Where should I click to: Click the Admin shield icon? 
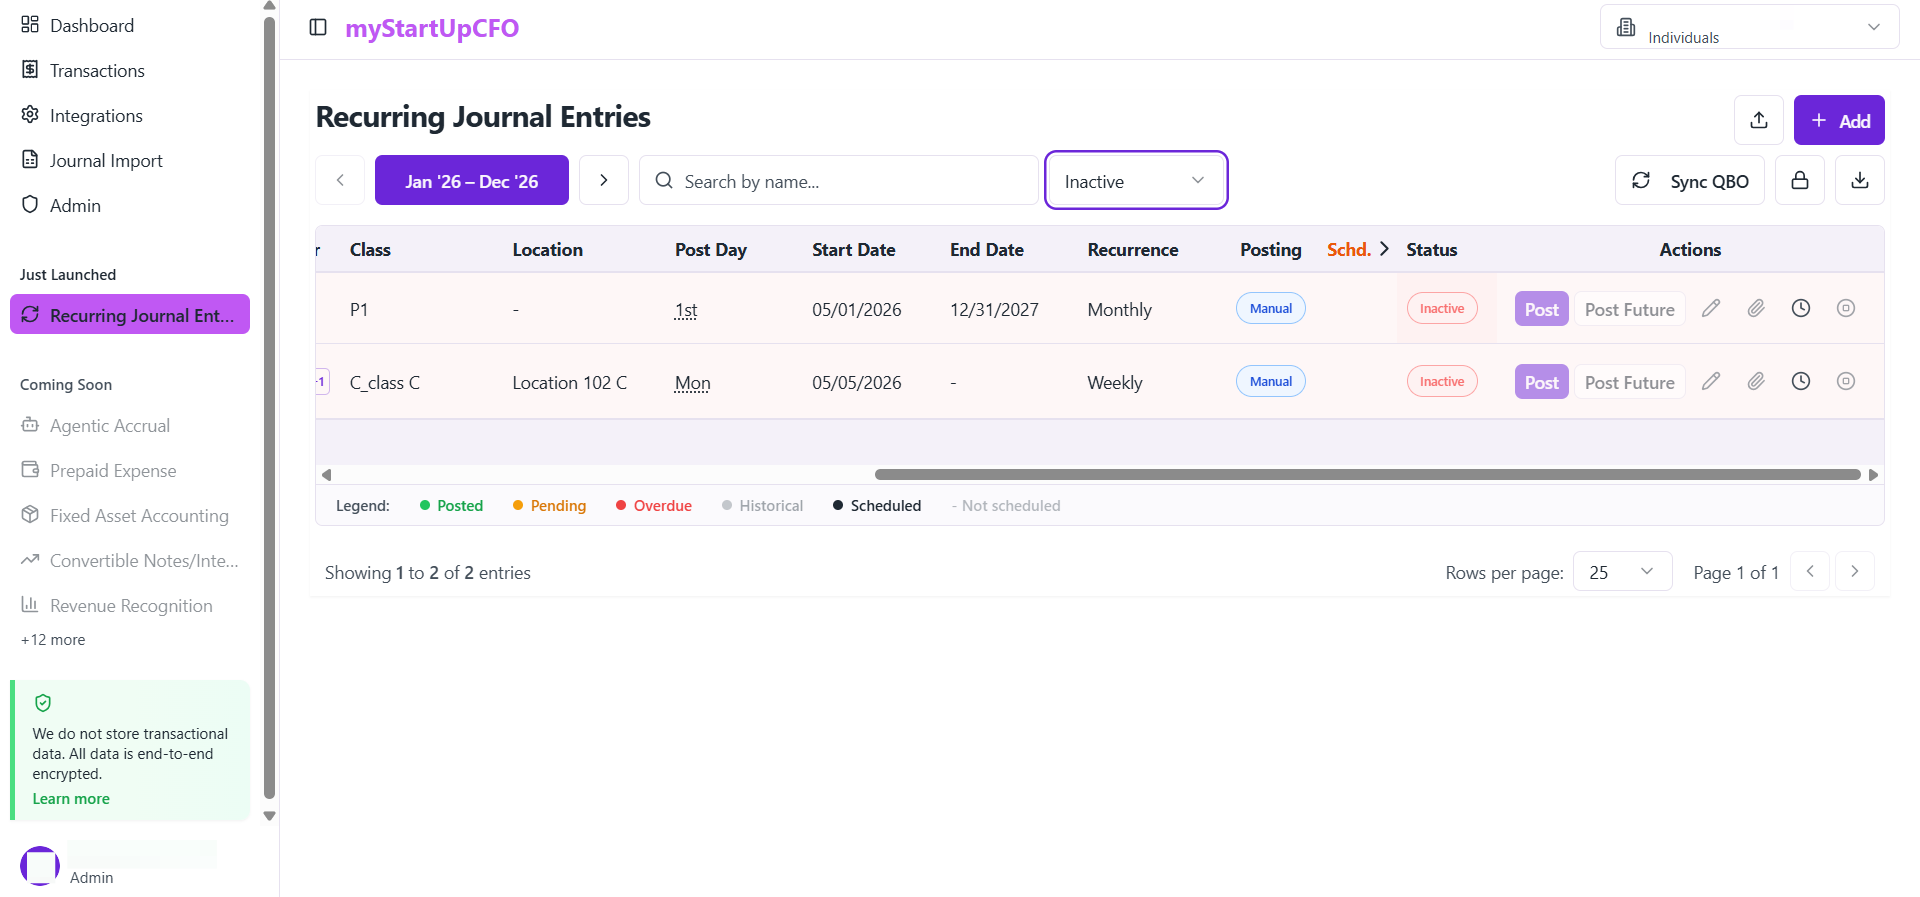[30, 204]
